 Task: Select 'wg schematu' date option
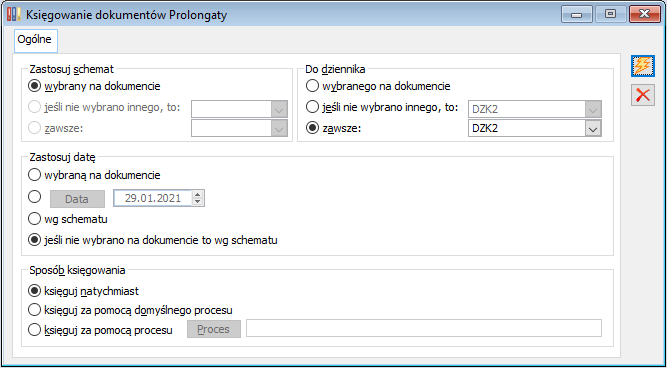(x=67, y=220)
